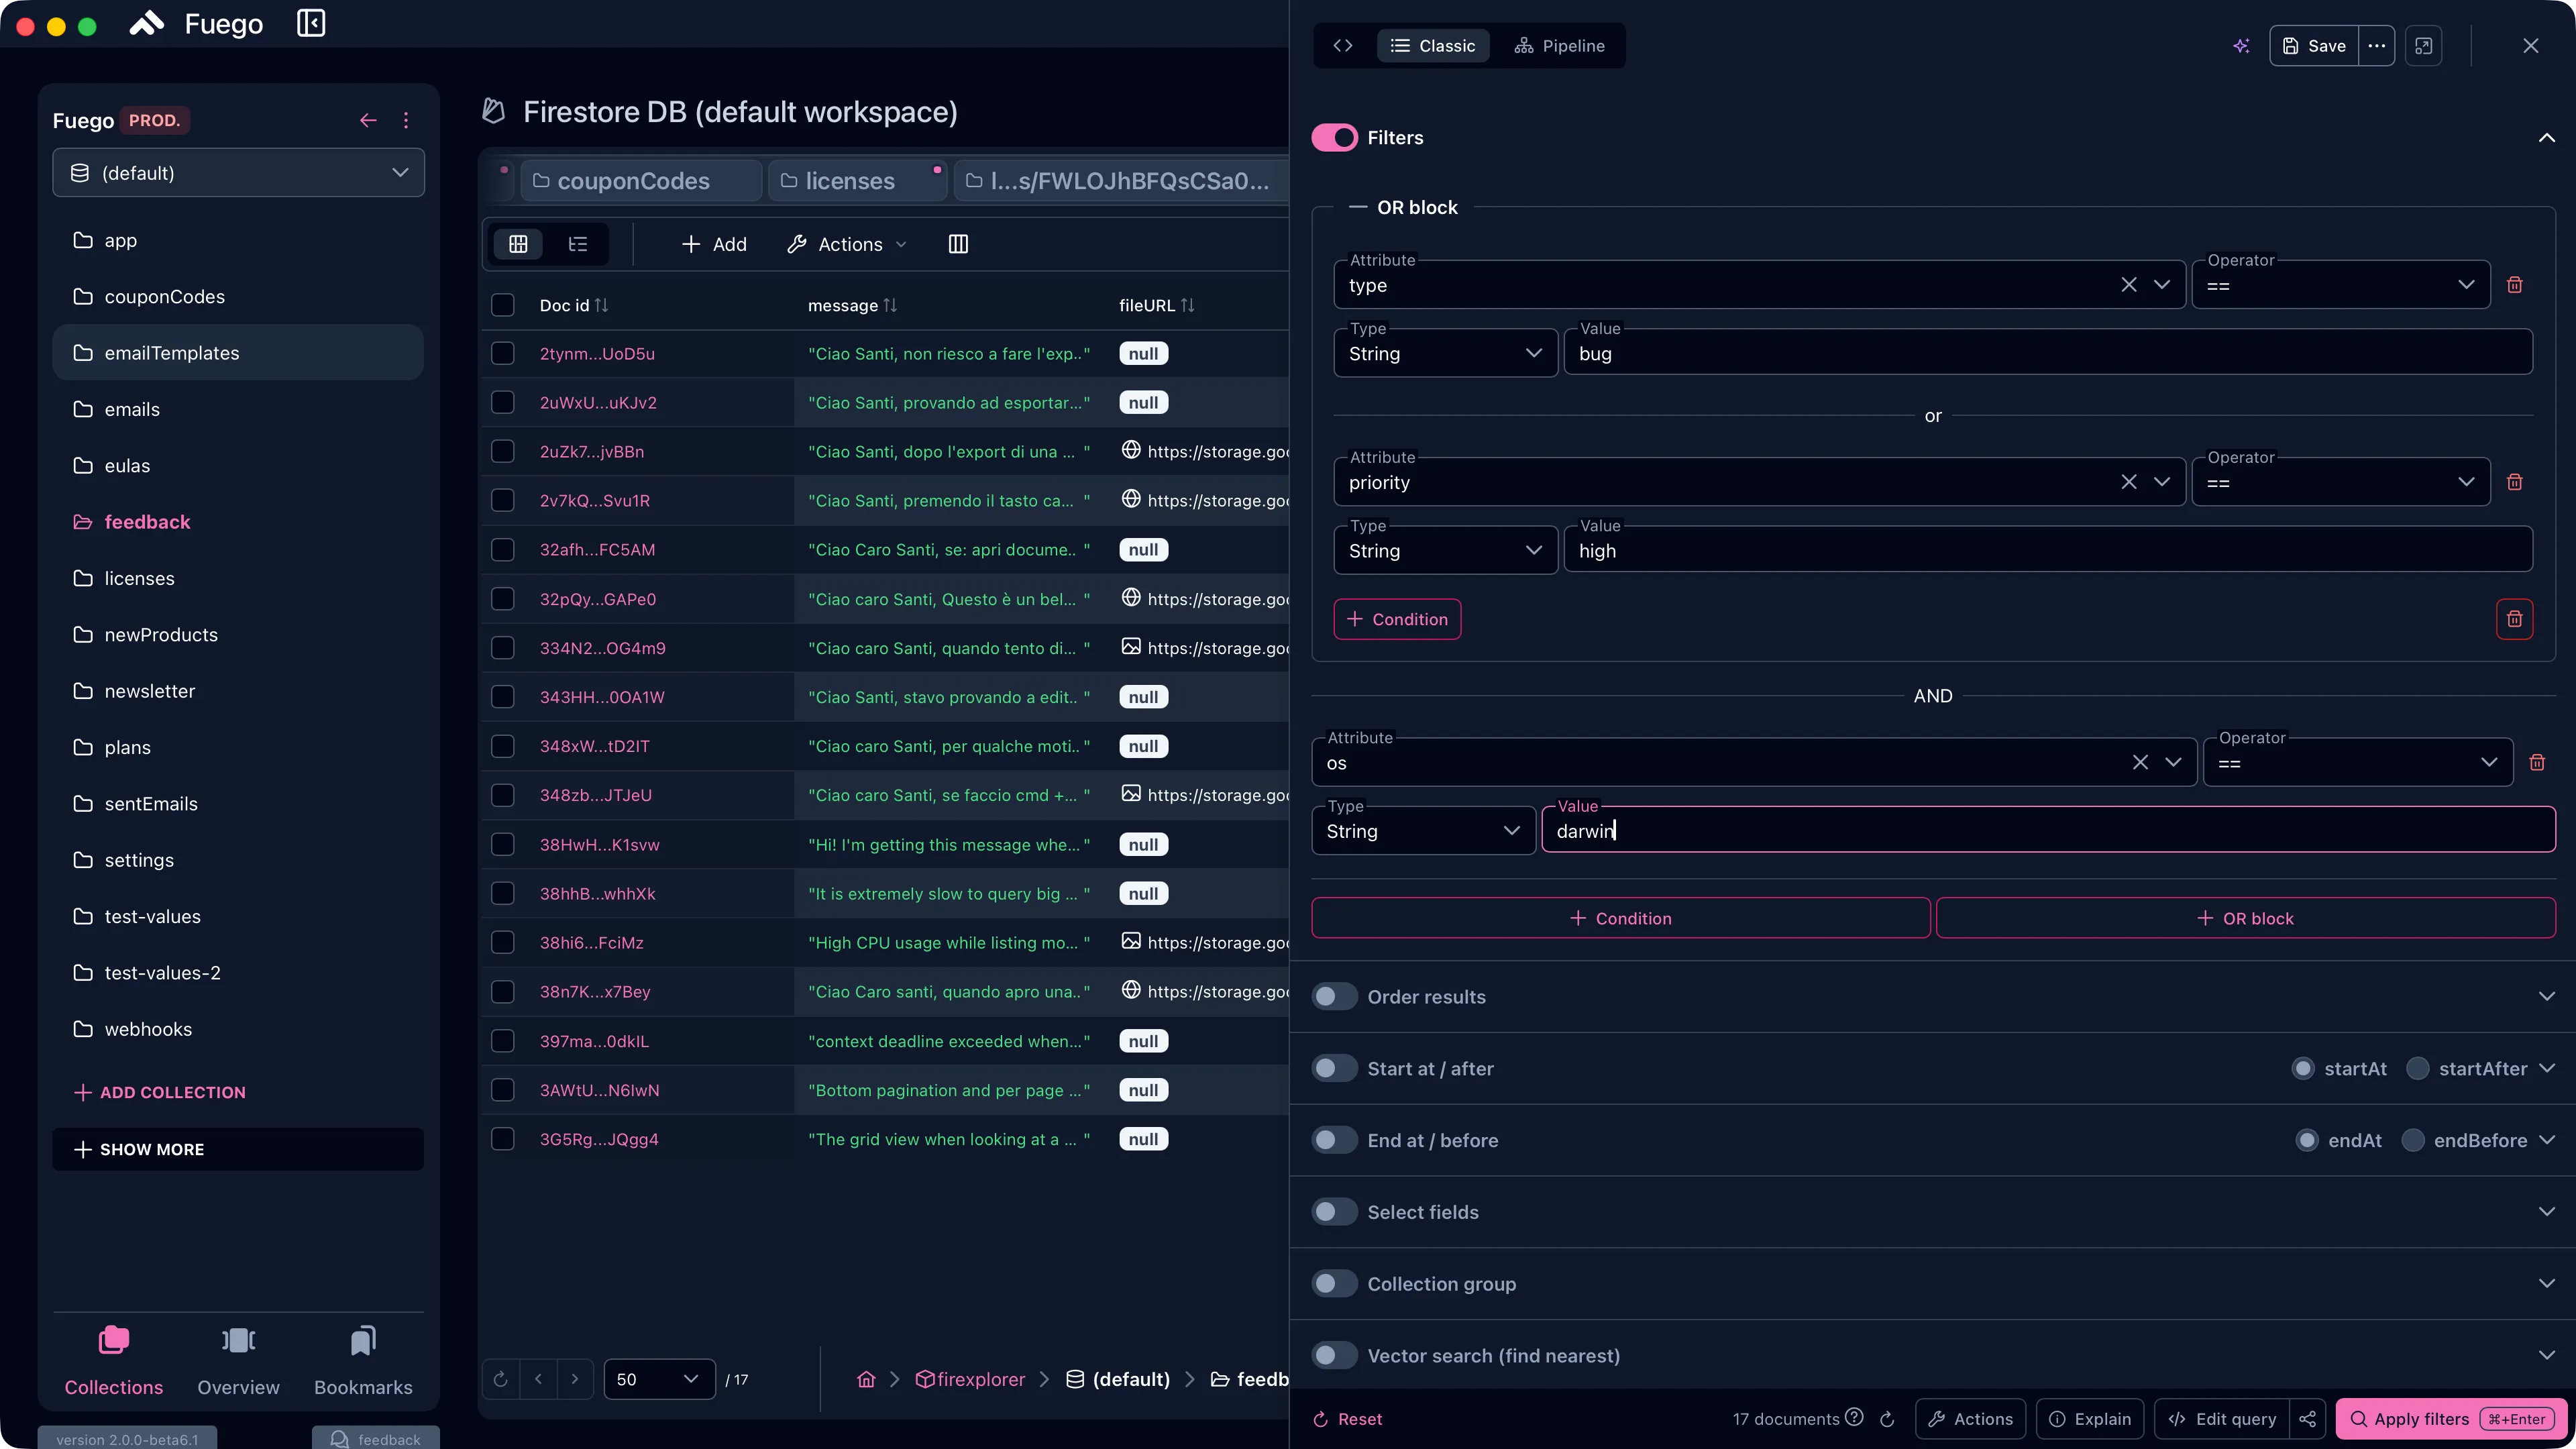
Task: Select the endBefore radio button
Action: [2413, 1140]
